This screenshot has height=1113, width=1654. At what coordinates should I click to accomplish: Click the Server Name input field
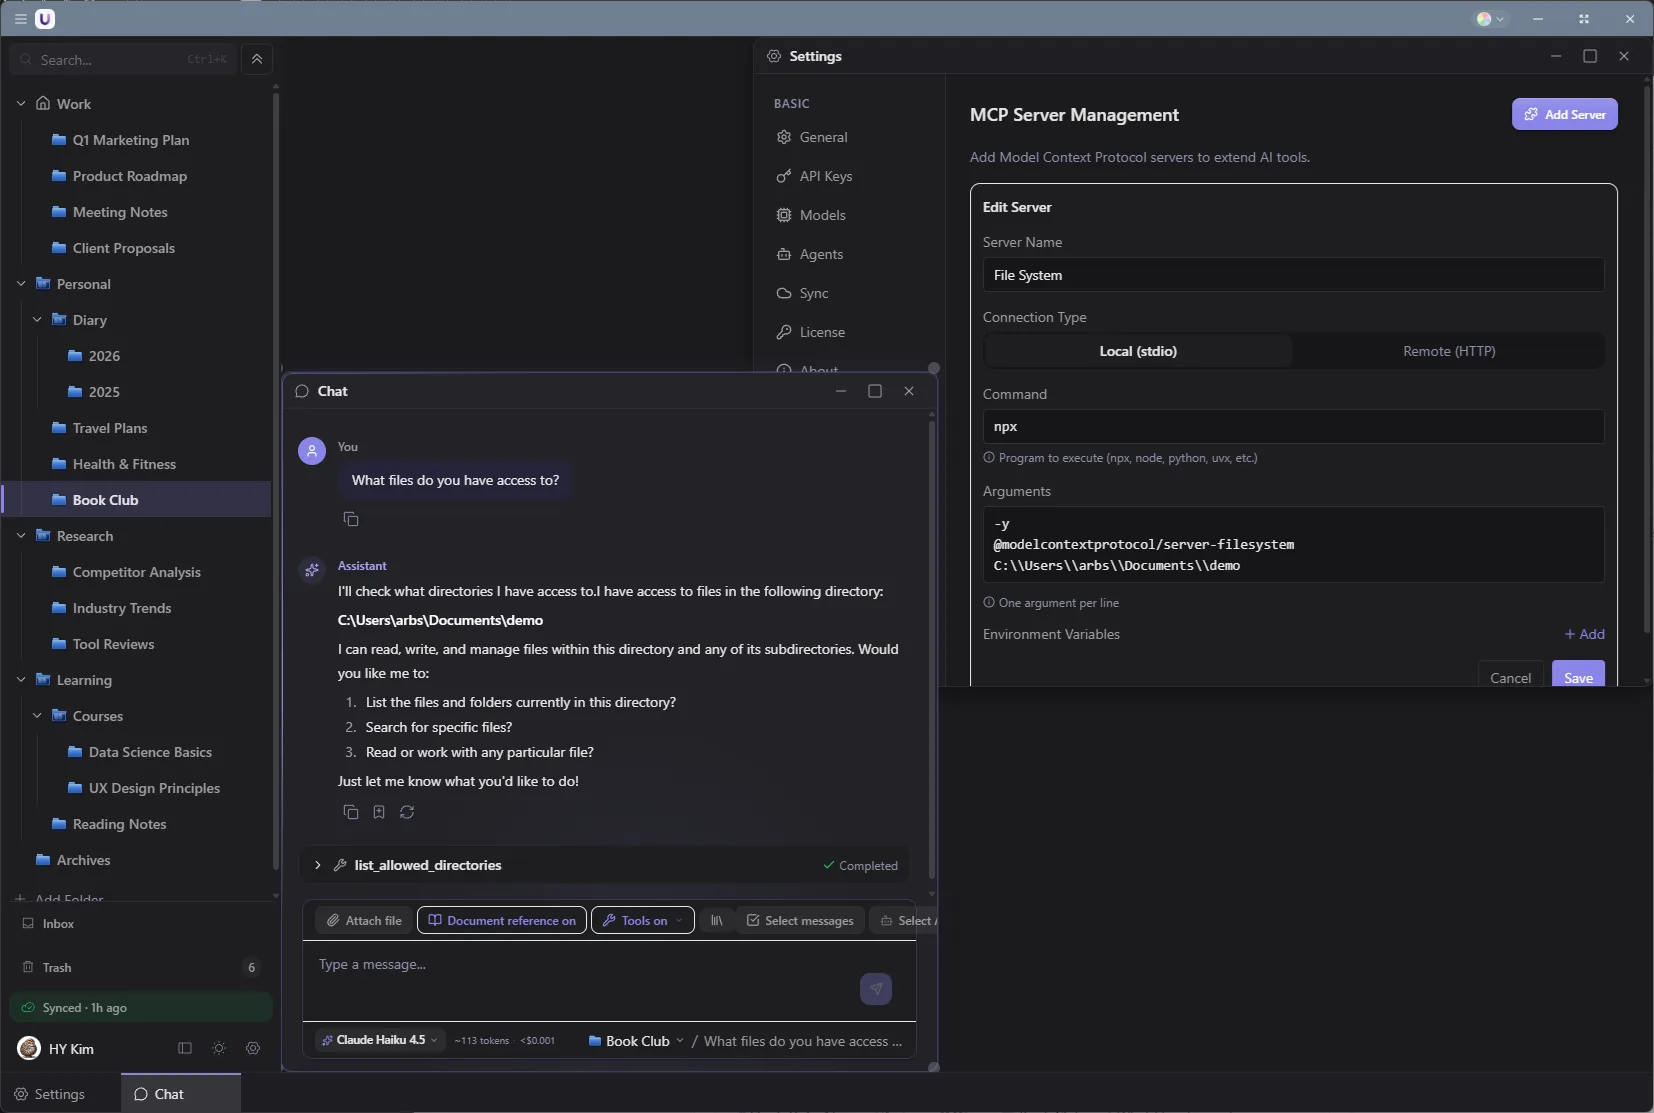tap(1290, 275)
